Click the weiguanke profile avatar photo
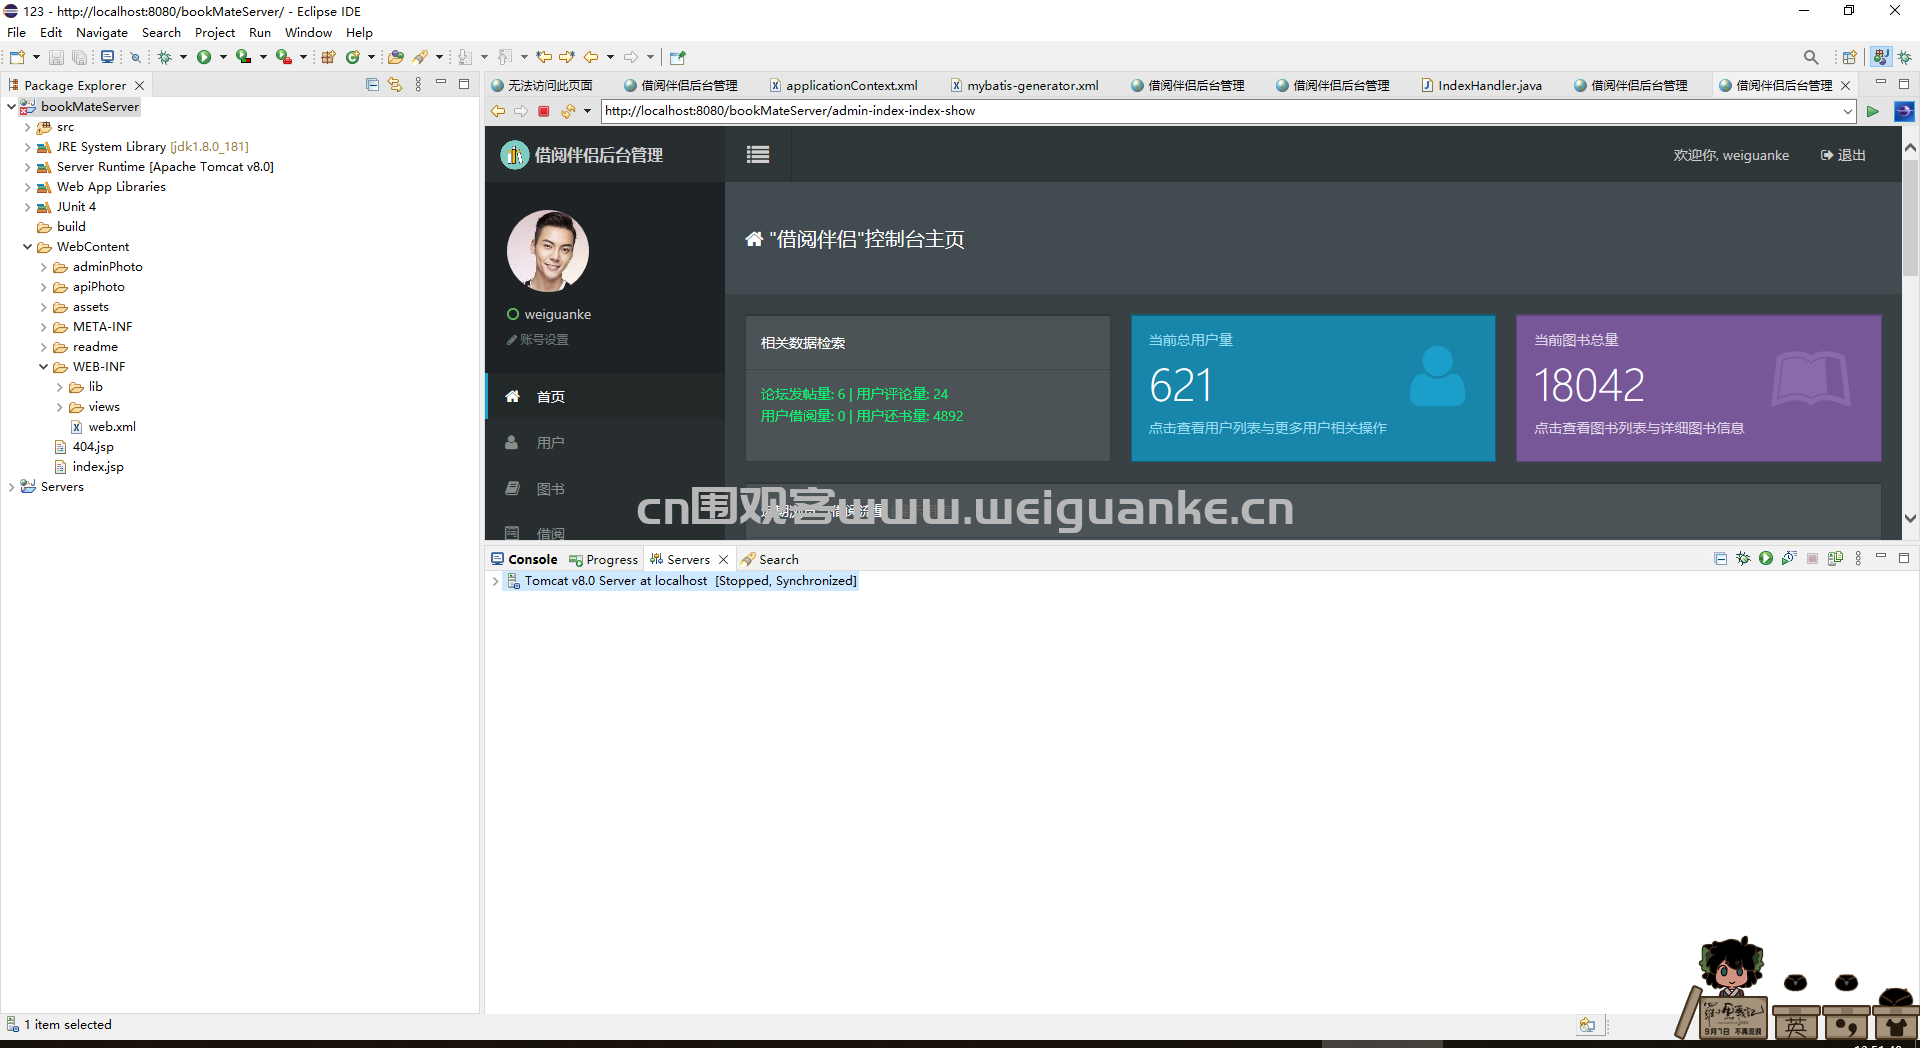The image size is (1920, 1048). pyautogui.click(x=548, y=250)
